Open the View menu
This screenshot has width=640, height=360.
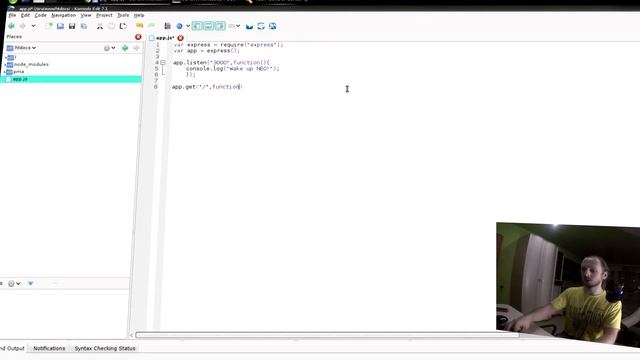click(86, 15)
